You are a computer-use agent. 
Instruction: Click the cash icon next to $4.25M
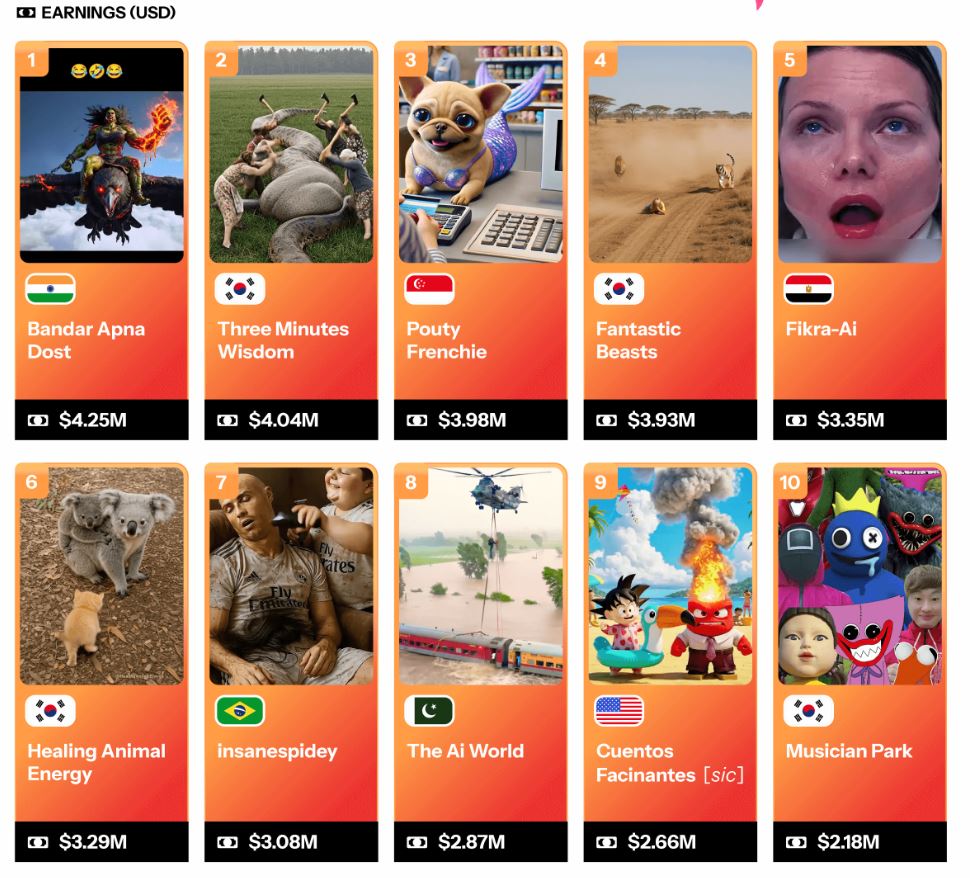pyautogui.click(x=38, y=421)
